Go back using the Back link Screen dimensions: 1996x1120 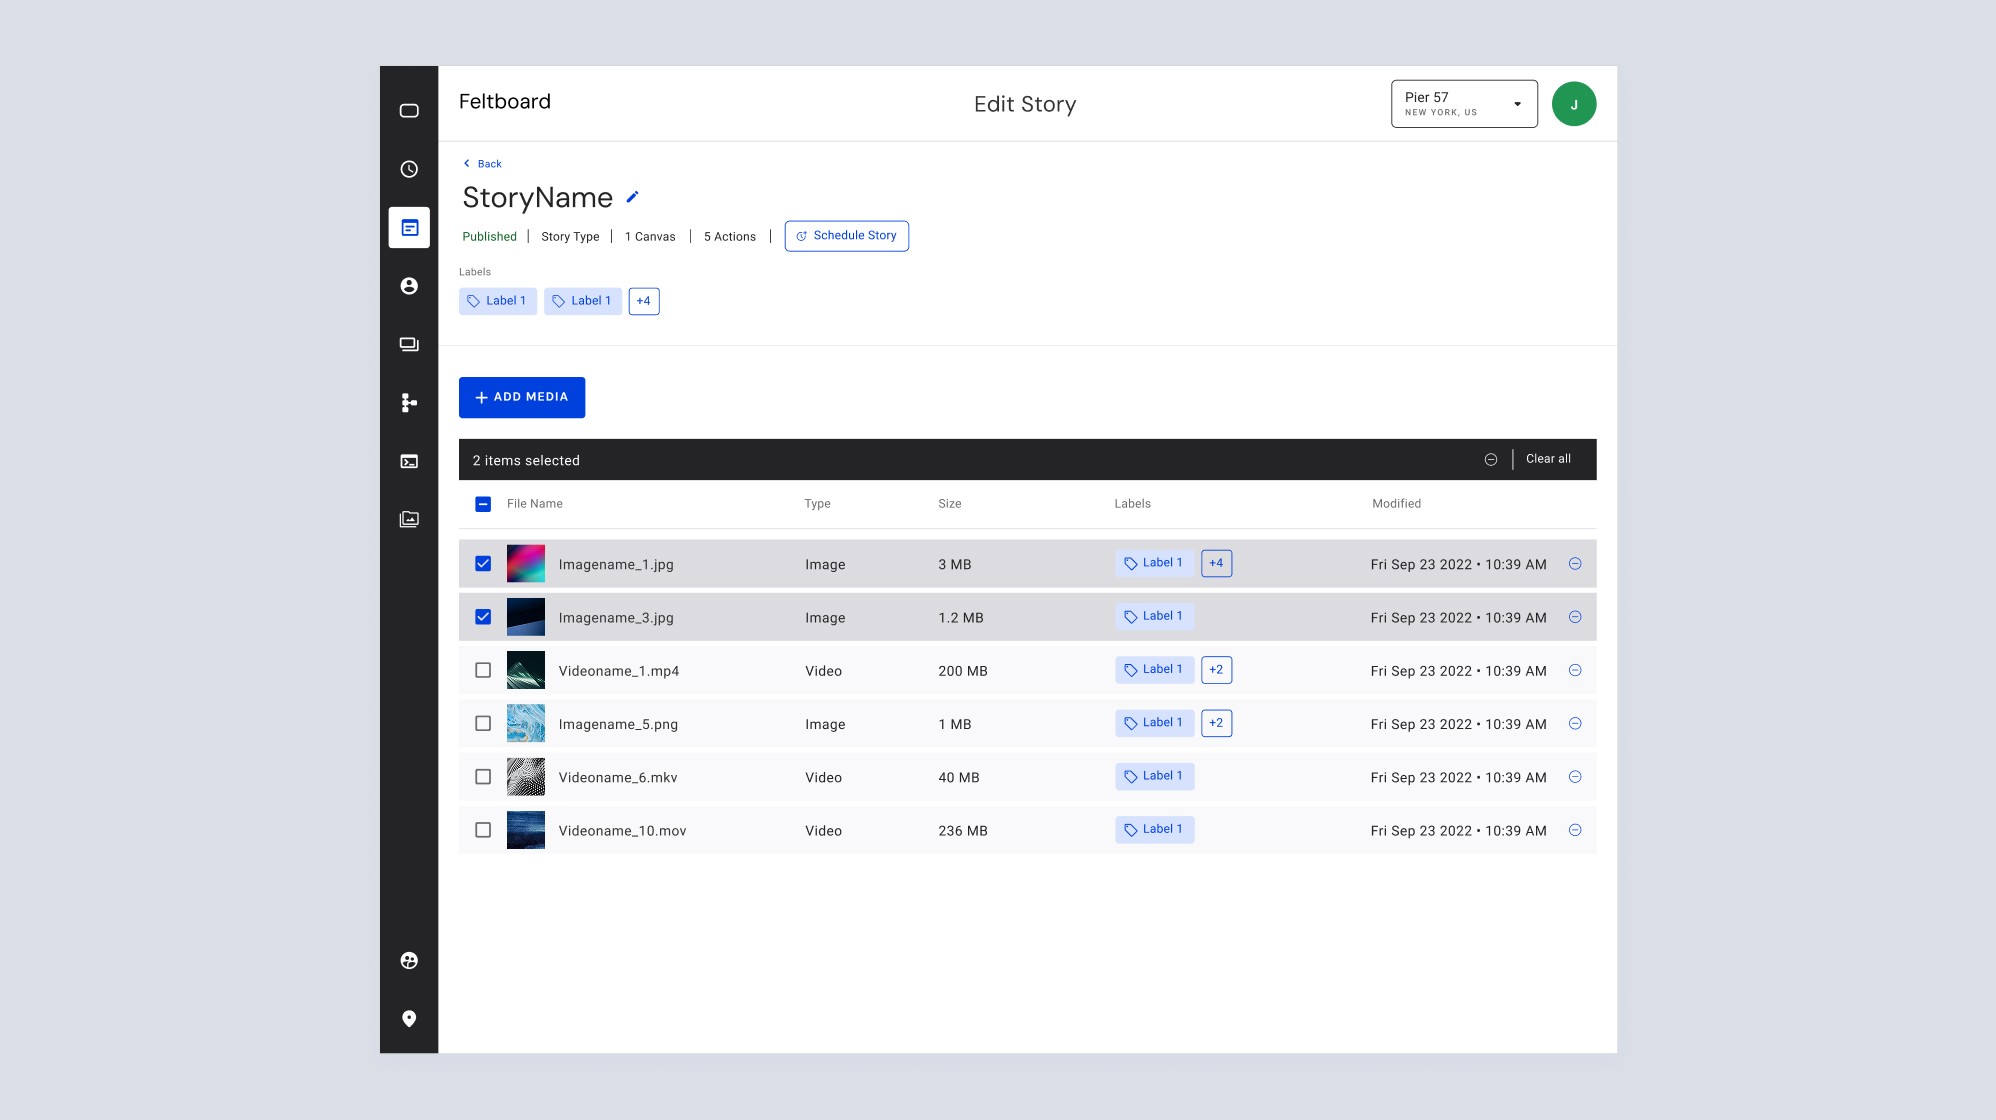[483, 164]
